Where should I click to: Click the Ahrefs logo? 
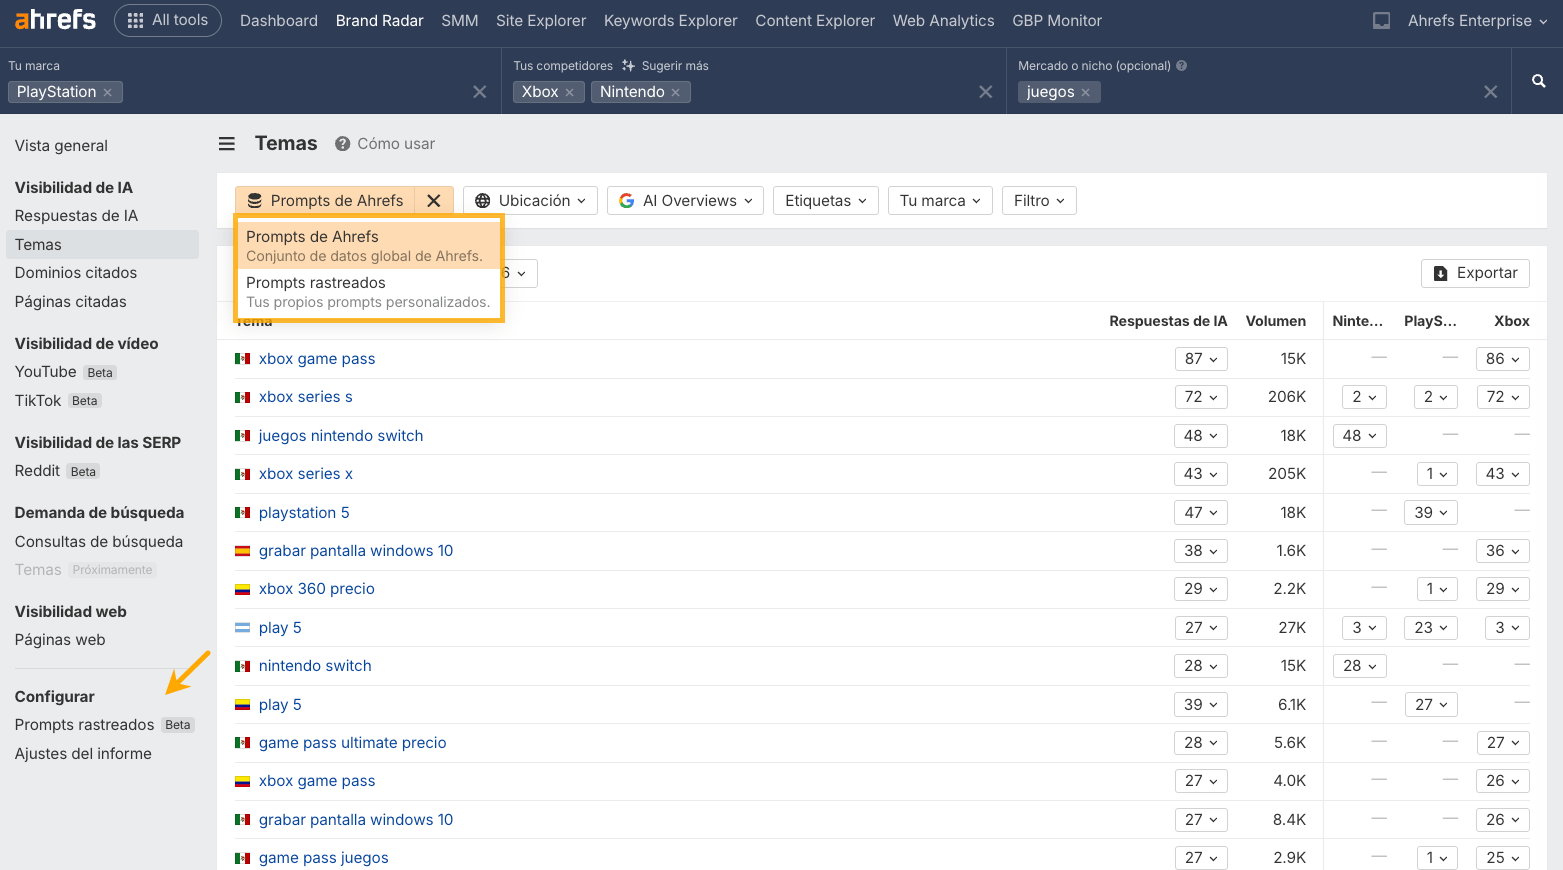(55, 20)
